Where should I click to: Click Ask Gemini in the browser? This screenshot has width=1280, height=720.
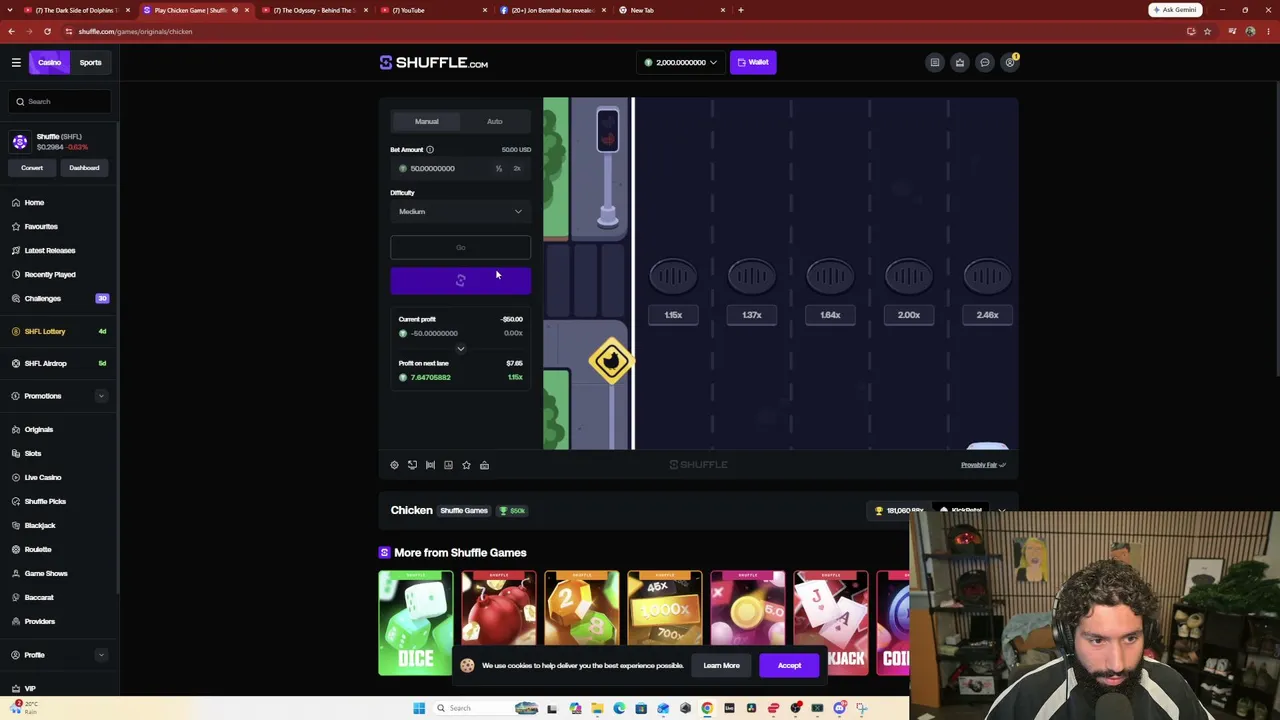pyautogui.click(x=1175, y=10)
